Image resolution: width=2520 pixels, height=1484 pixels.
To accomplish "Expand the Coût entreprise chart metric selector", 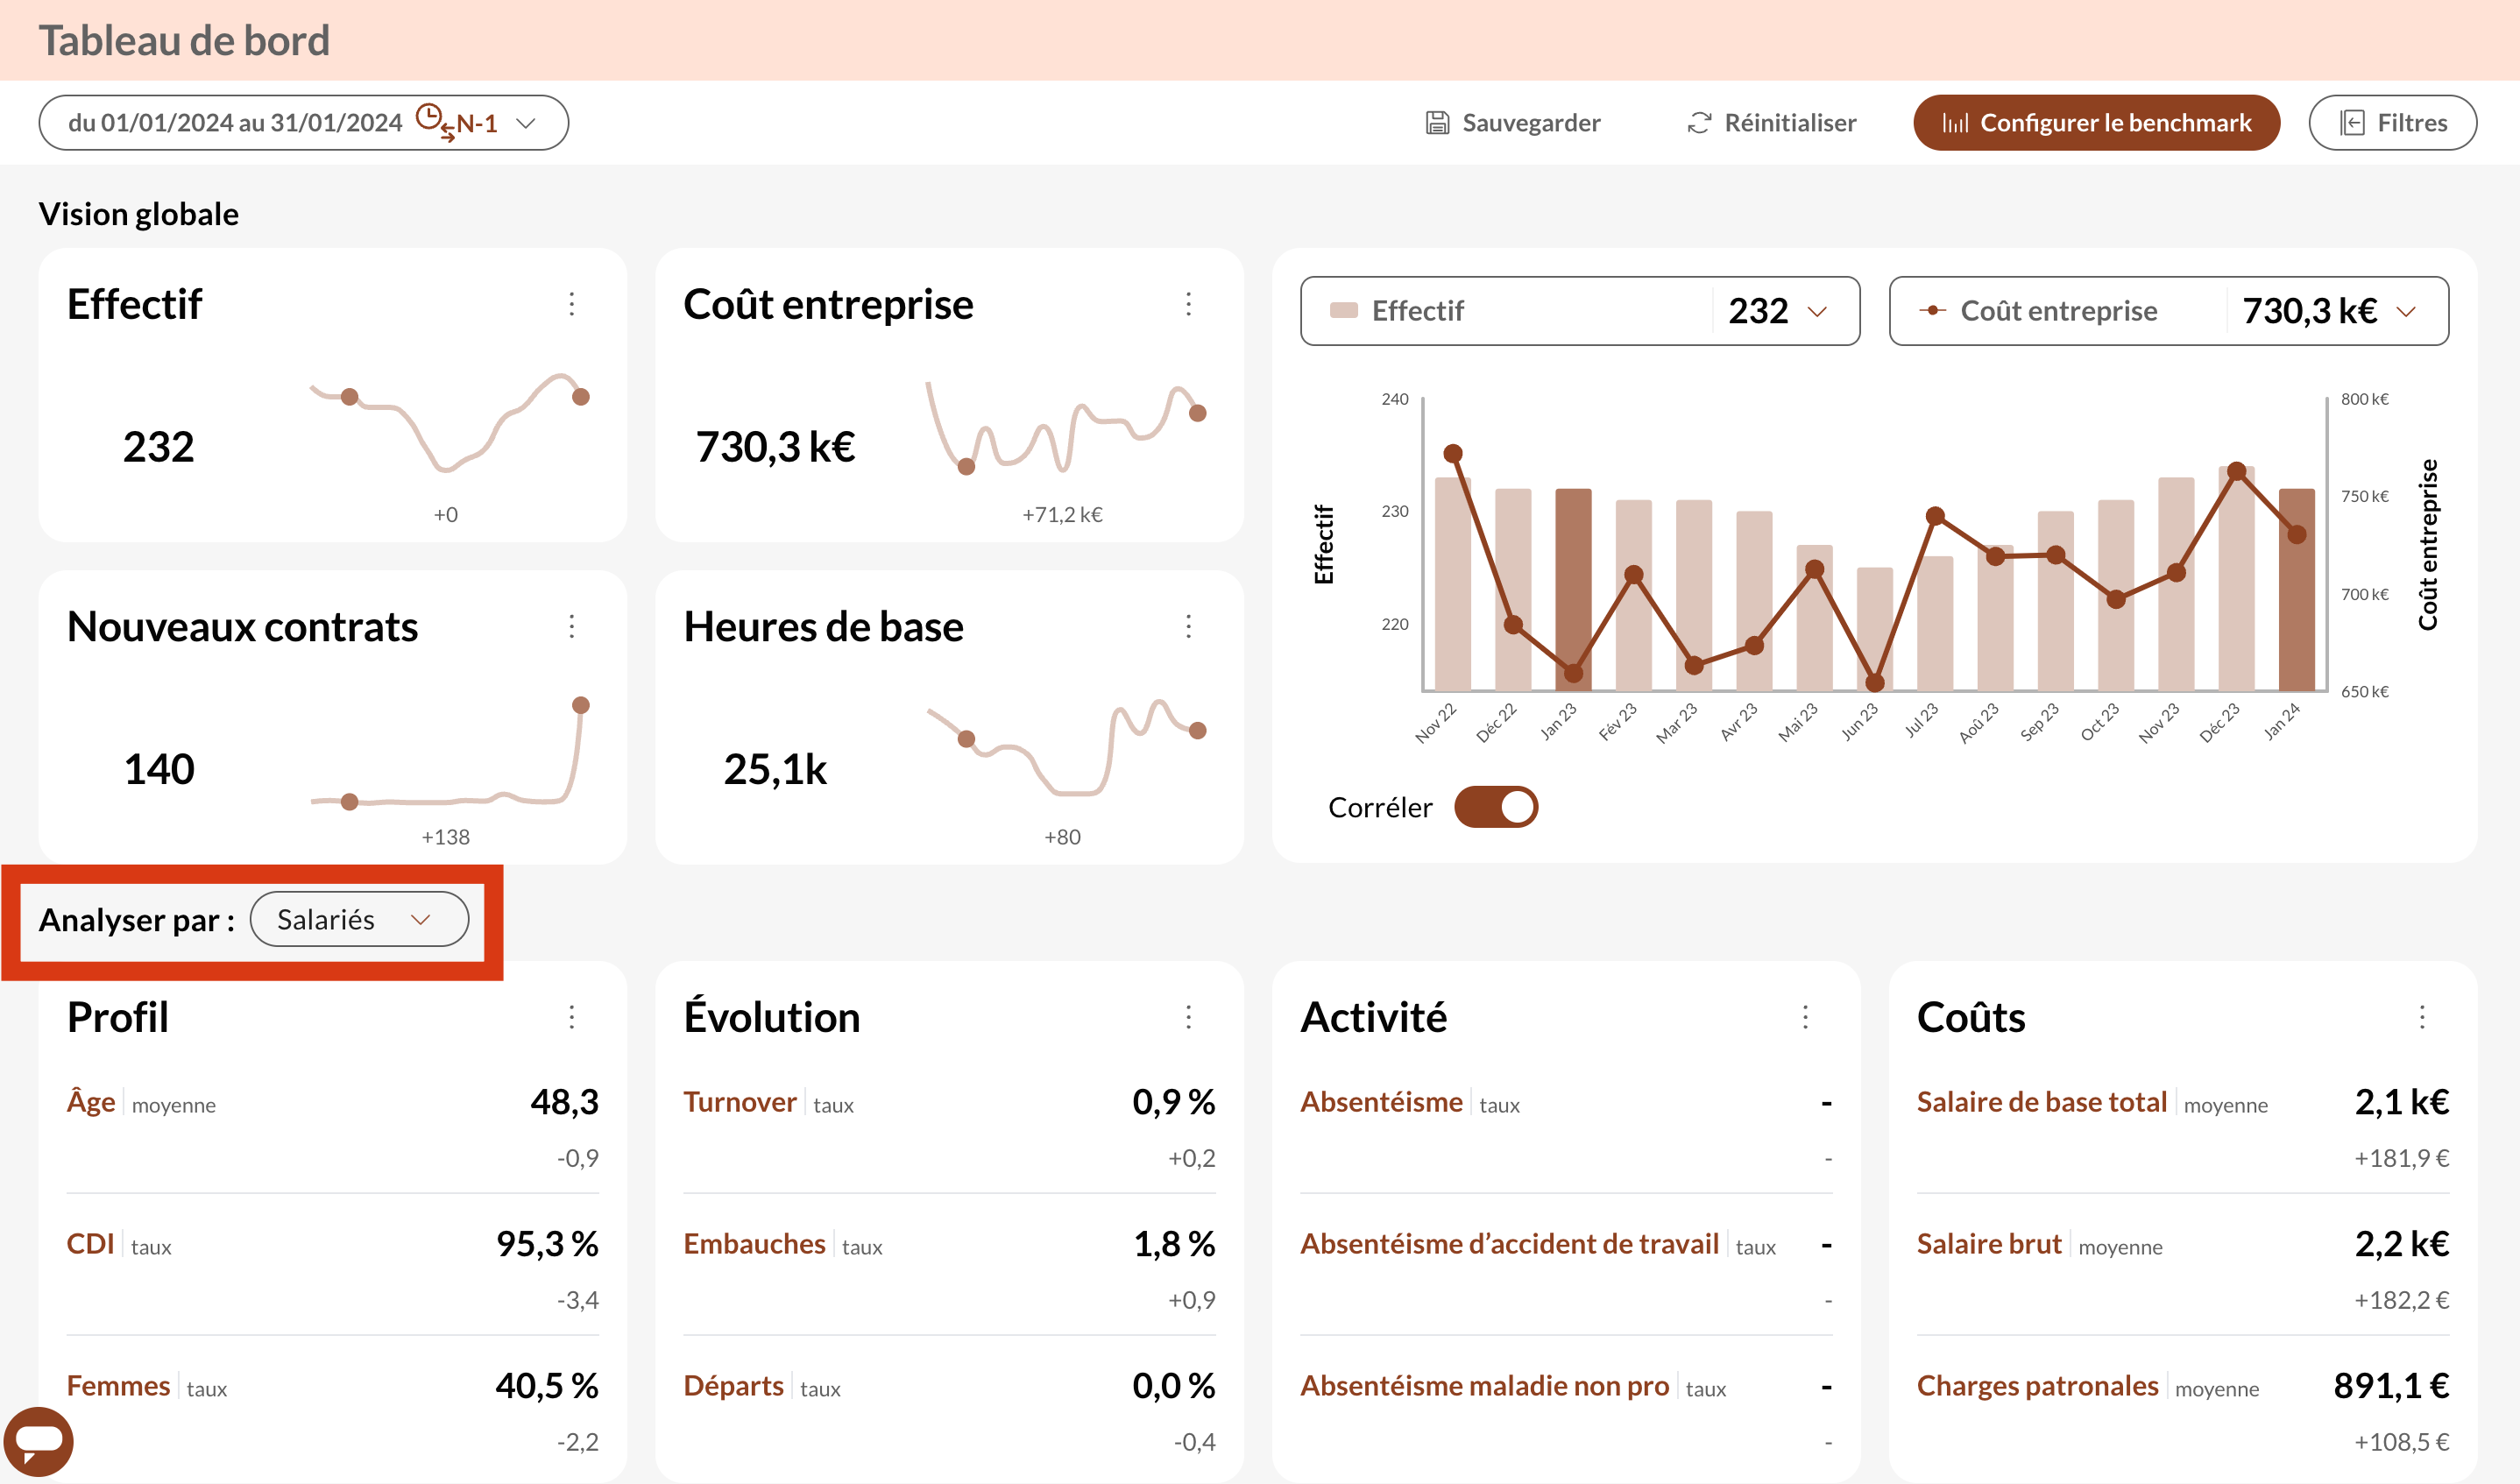I will click(x=2168, y=311).
